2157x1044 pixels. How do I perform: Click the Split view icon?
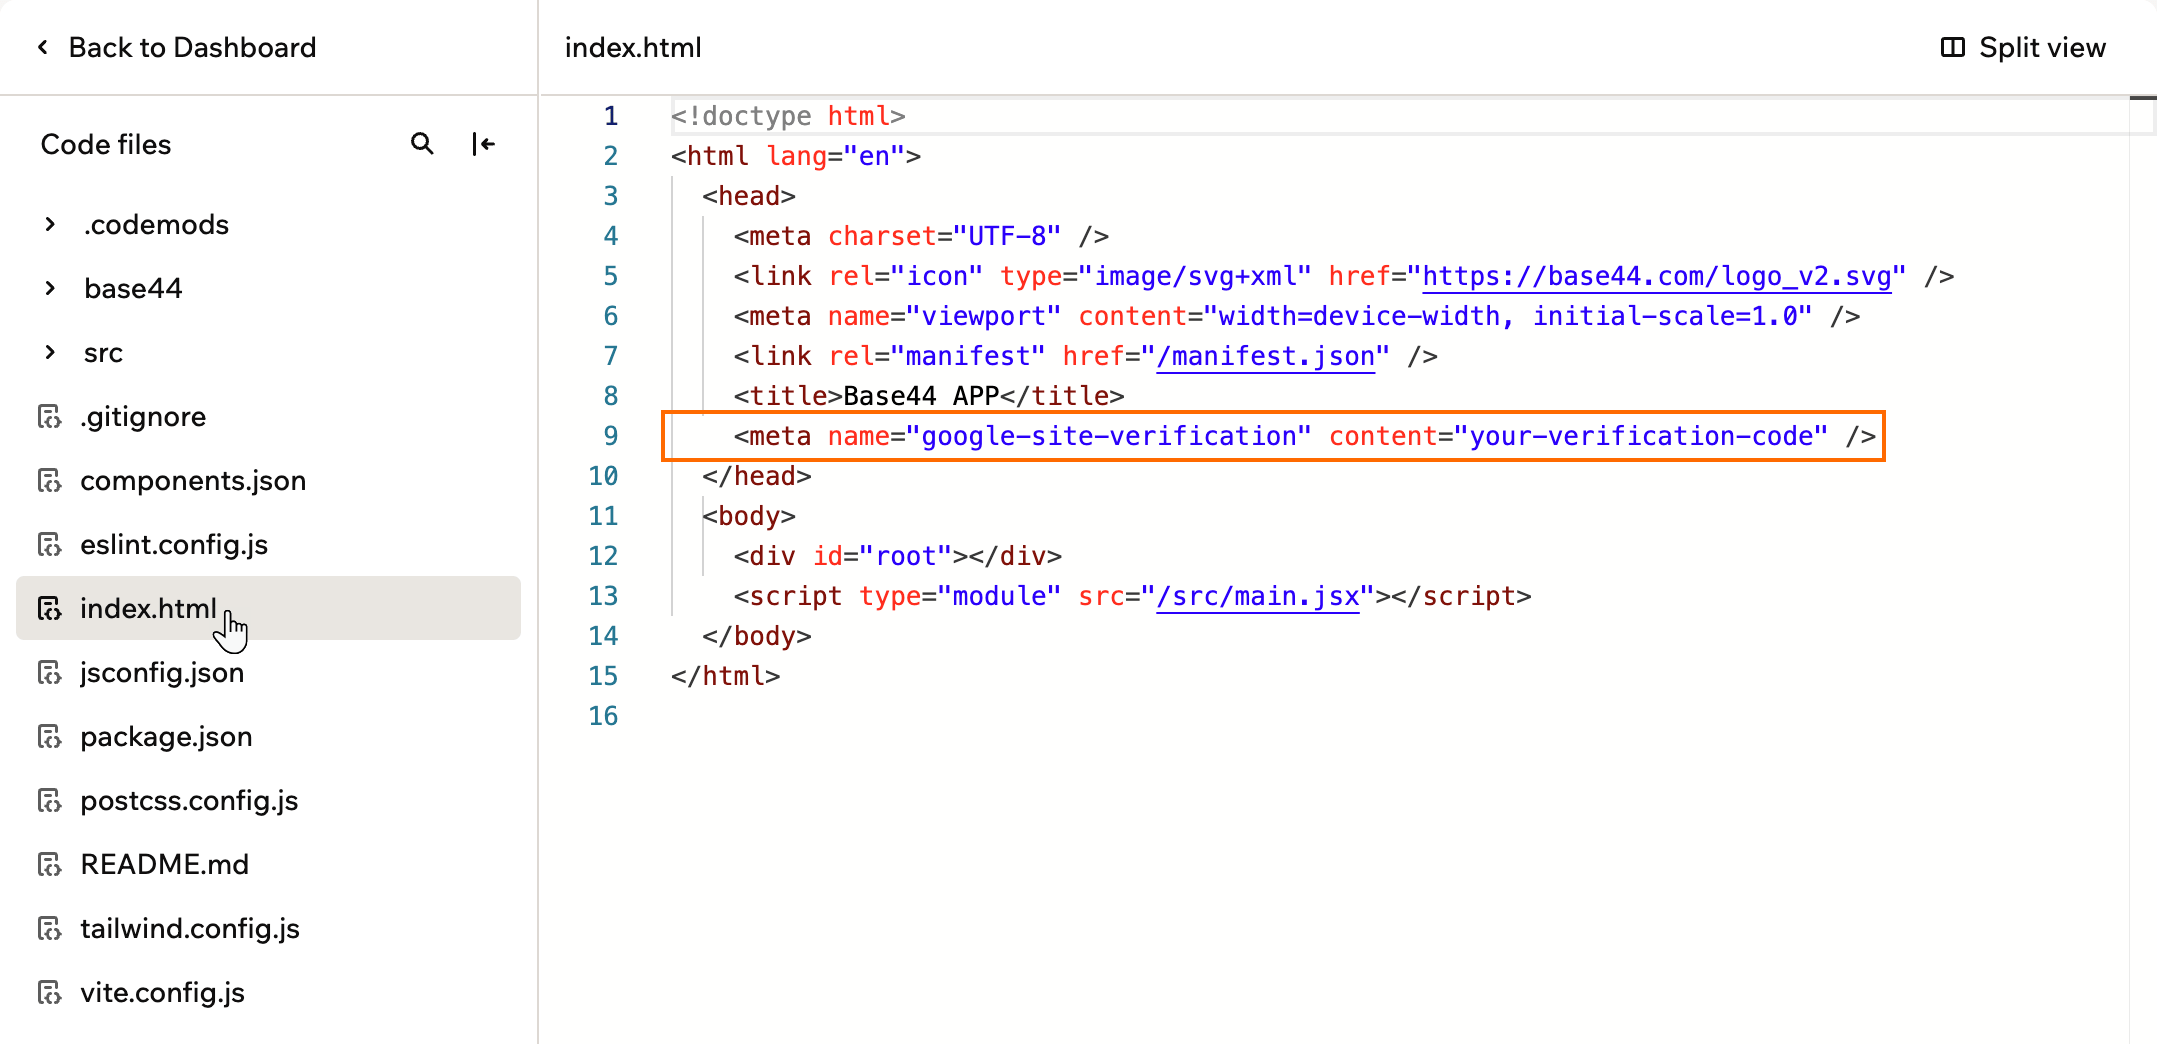coord(1952,47)
